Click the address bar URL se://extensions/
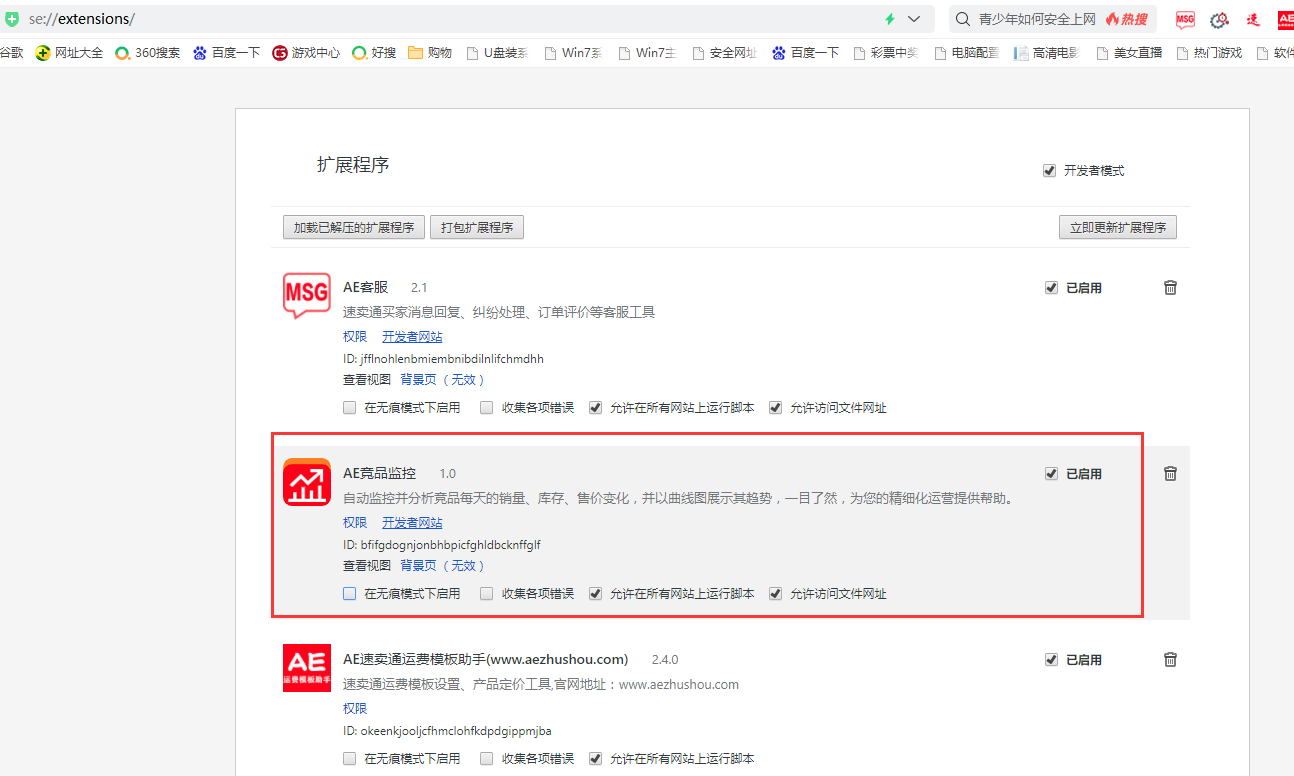Viewport: 1294px width, 776px height. click(x=82, y=19)
